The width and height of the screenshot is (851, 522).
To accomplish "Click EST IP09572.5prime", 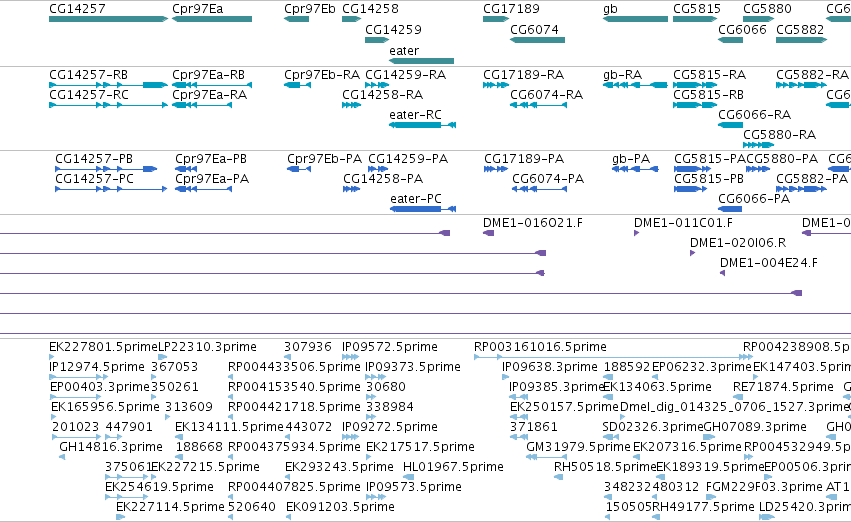I will click(351, 357).
